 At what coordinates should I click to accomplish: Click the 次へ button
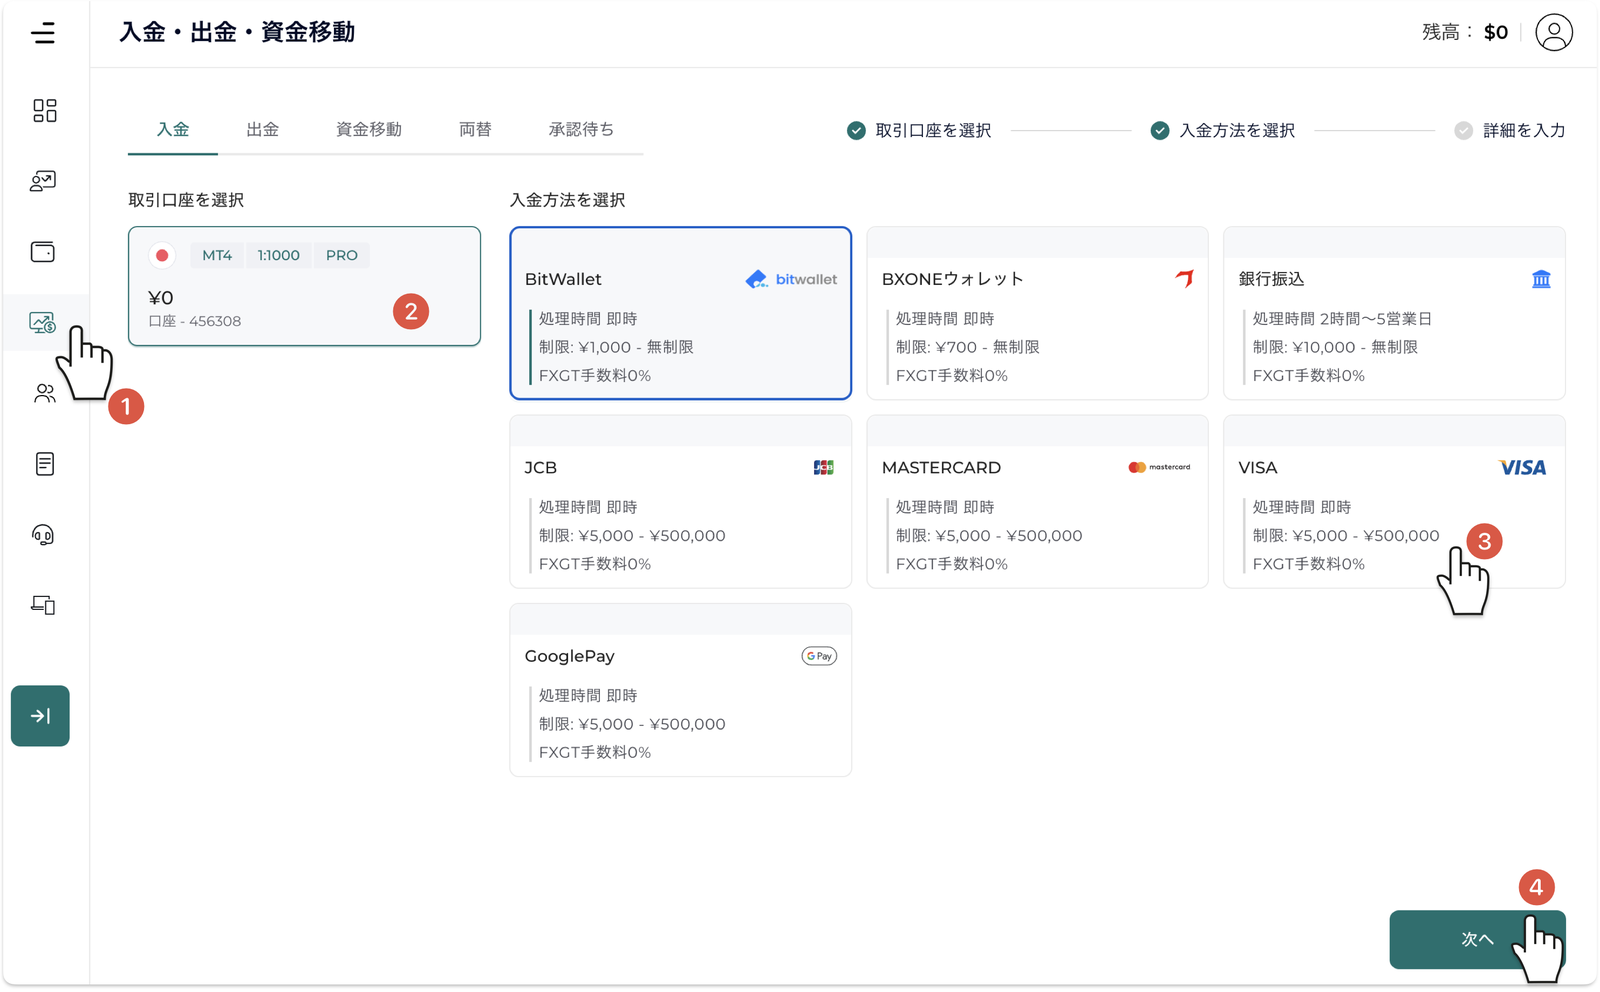tap(1477, 940)
